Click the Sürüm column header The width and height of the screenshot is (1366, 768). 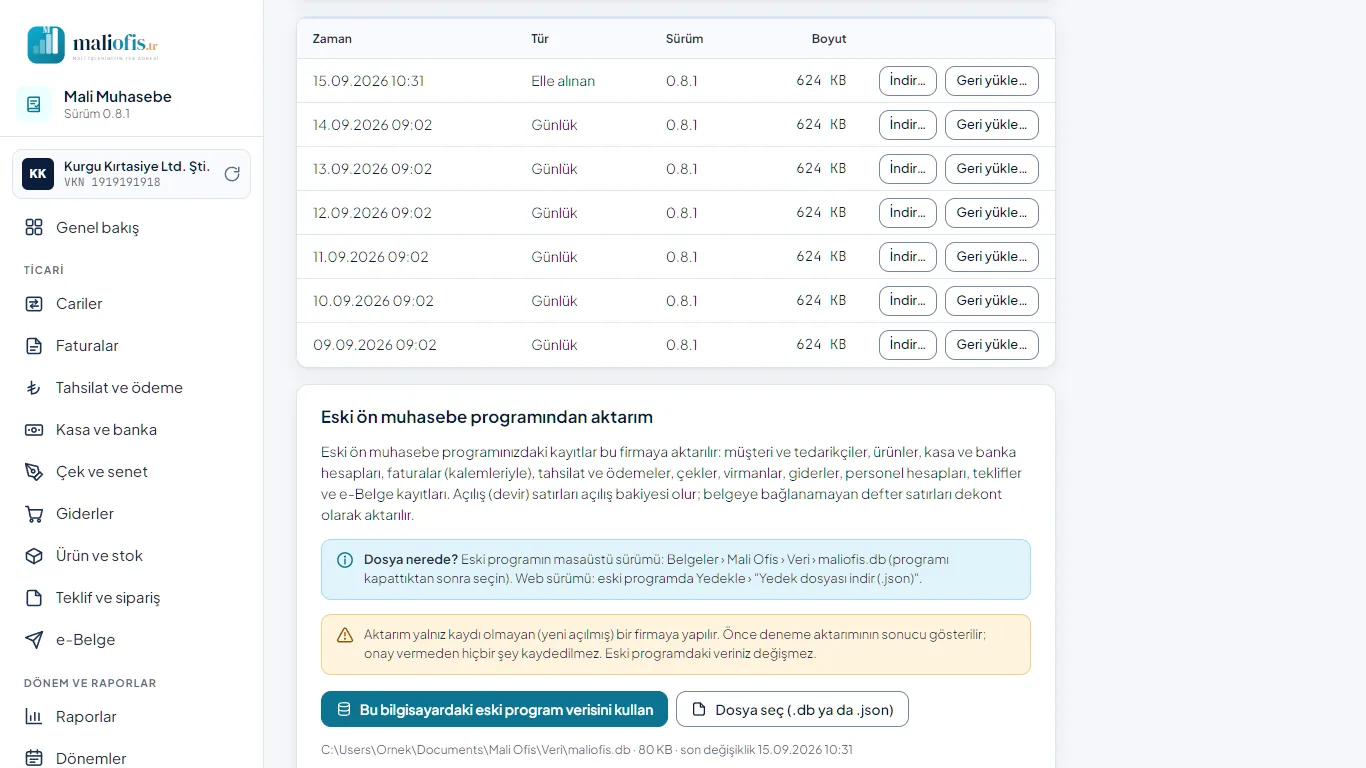point(684,39)
